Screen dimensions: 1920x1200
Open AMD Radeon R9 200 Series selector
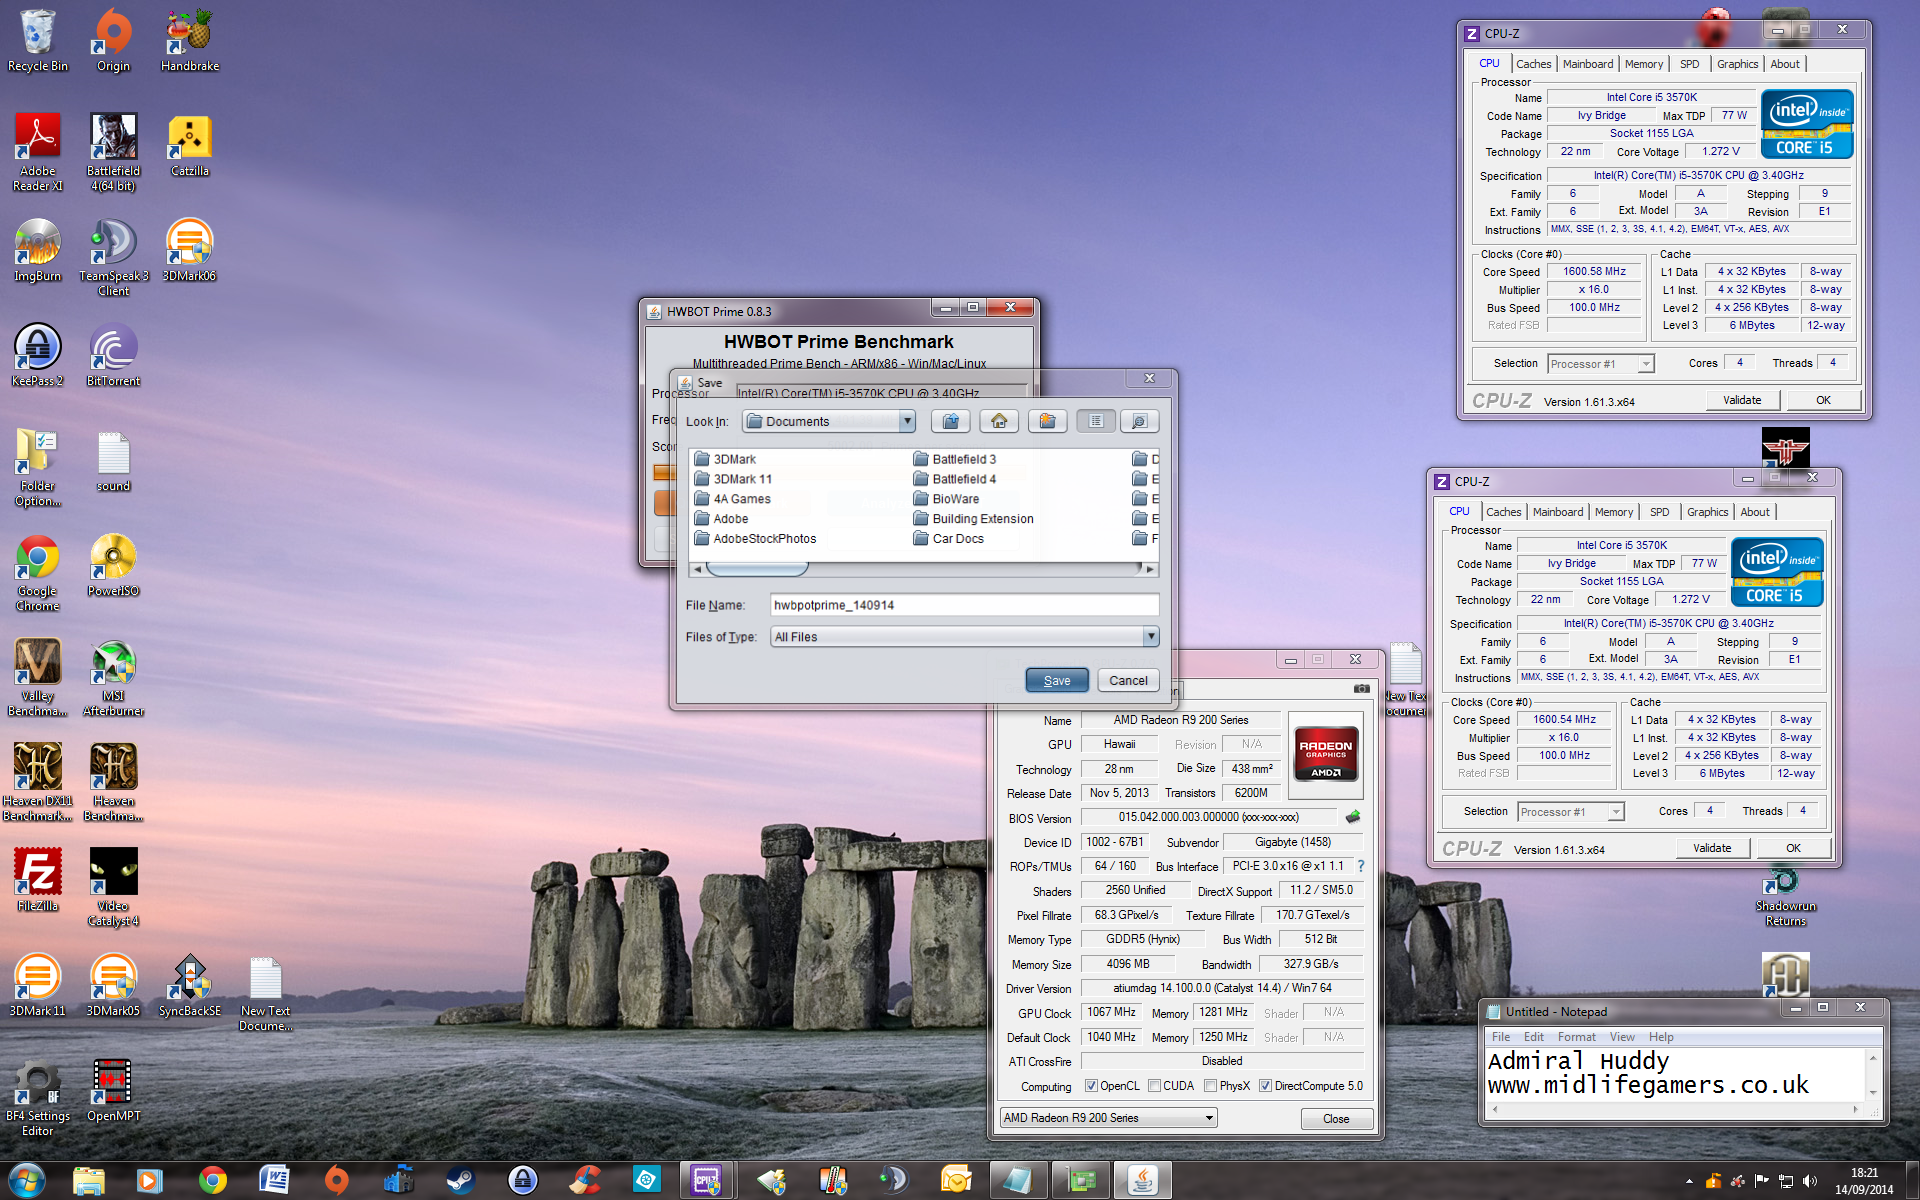pos(1109,1118)
